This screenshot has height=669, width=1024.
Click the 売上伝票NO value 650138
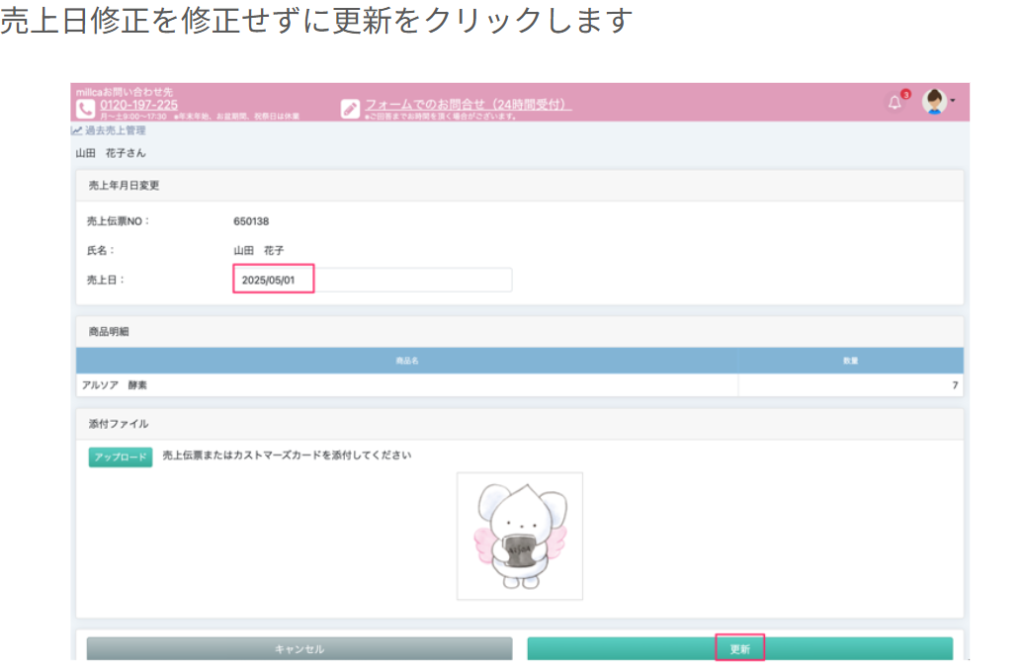251,221
